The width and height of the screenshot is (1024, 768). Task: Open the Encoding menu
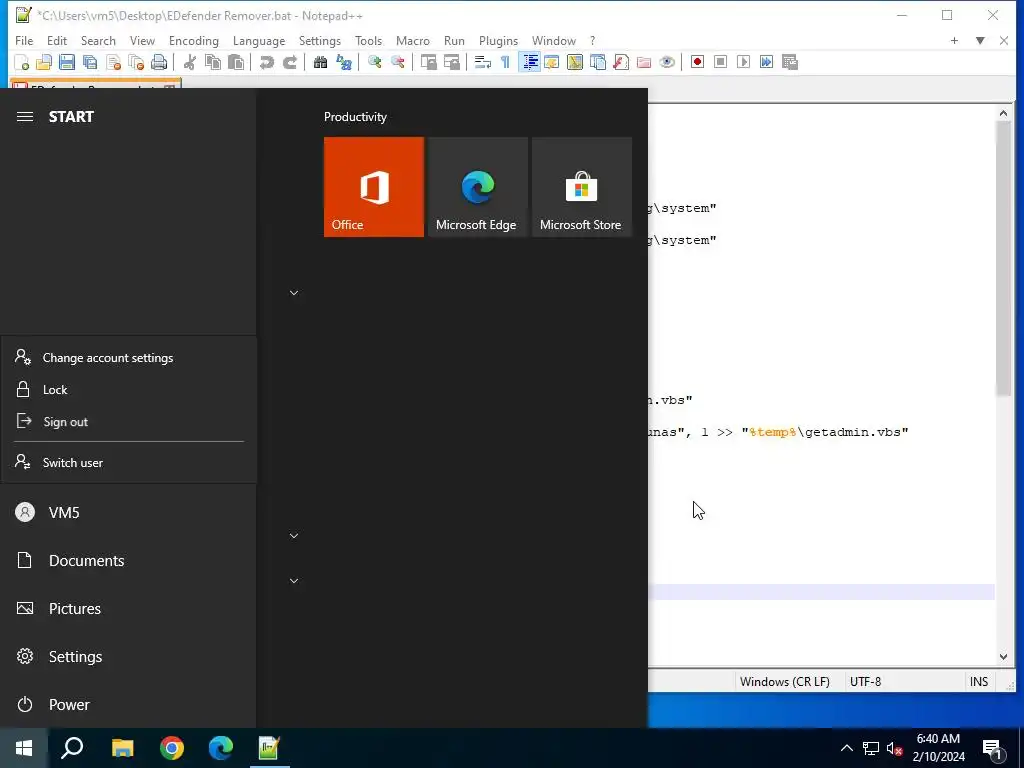[x=194, y=40]
